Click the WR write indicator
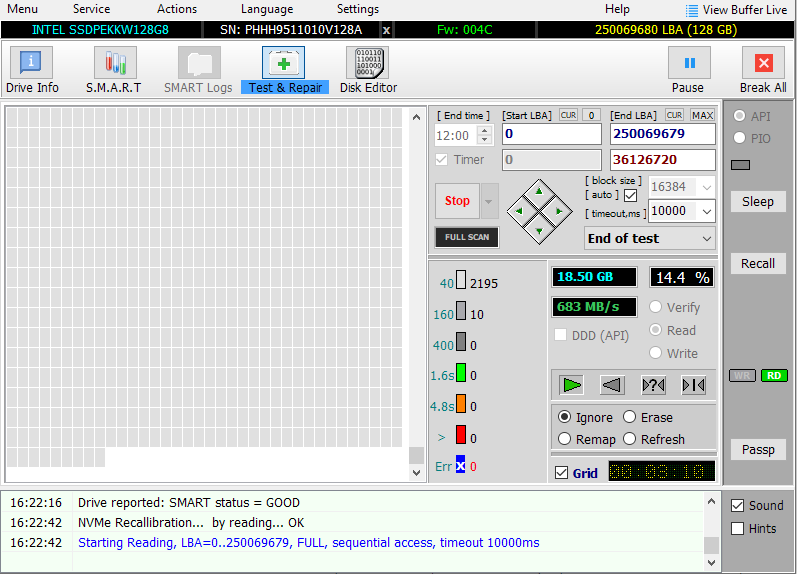This screenshot has height=574, width=797. click(742, 376)
